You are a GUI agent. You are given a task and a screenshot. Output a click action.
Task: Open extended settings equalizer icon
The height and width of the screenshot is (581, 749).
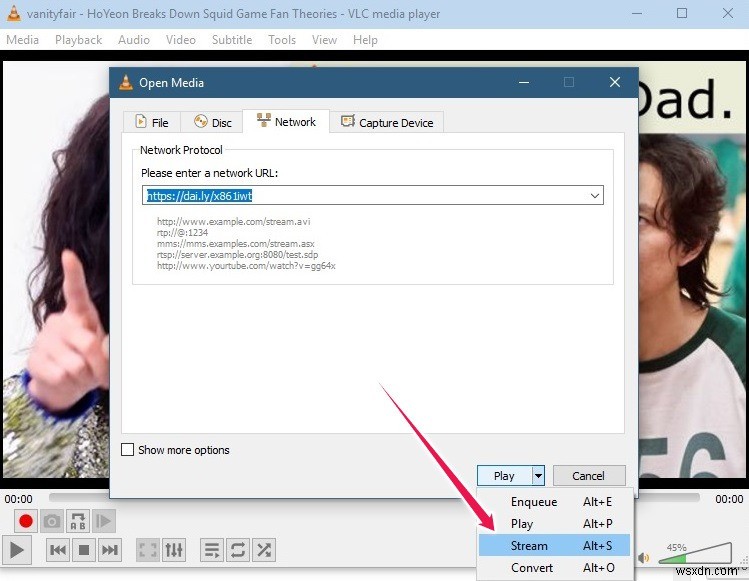[x=174, y=550]
